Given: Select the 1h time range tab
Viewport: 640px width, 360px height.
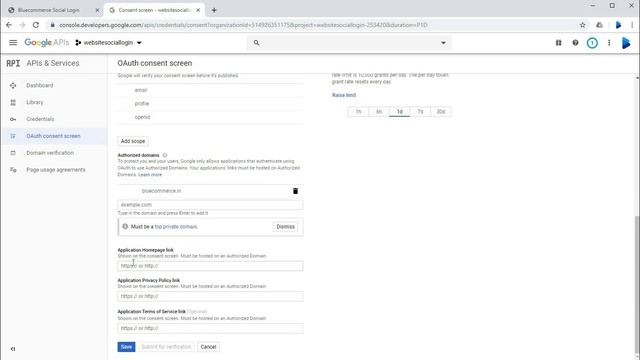Looking at the screenshot, I should (x=358, y=111).
